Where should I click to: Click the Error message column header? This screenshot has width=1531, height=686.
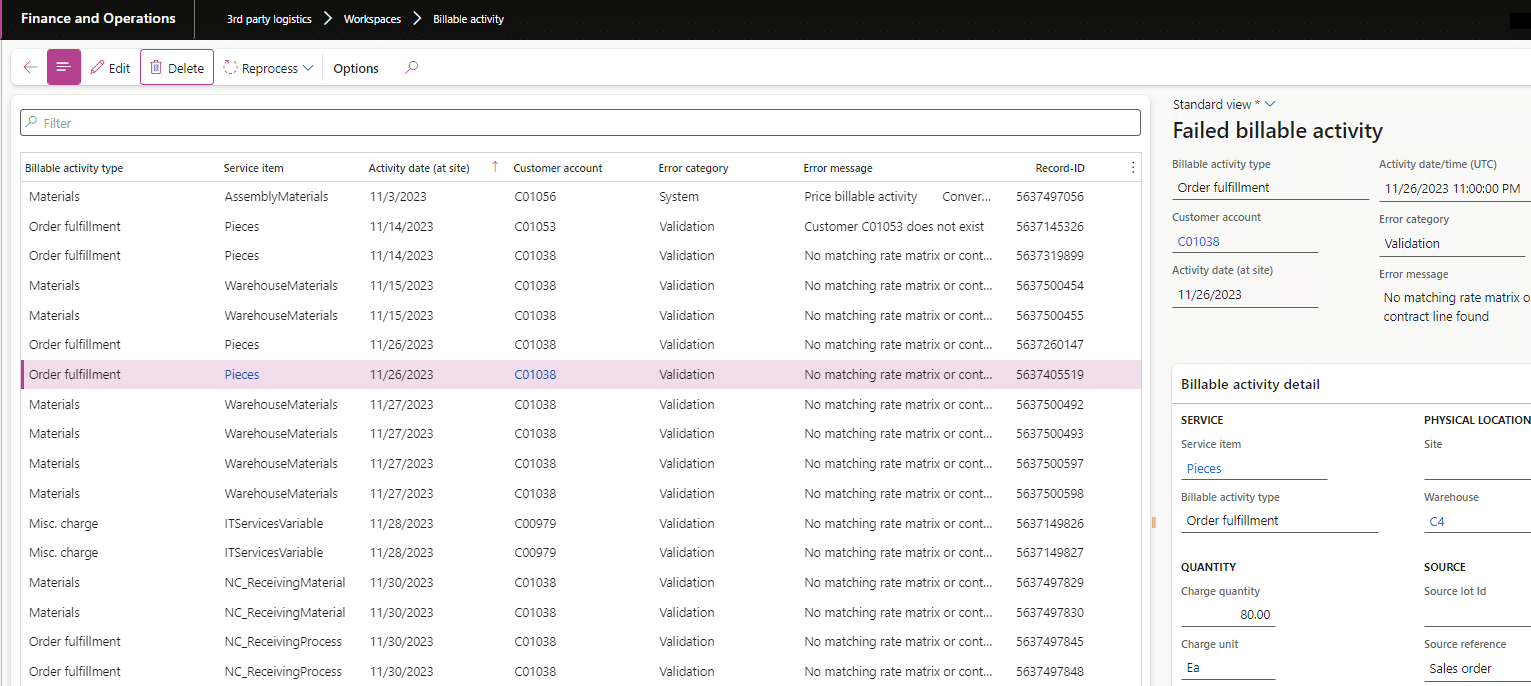[x=838, y=168]
